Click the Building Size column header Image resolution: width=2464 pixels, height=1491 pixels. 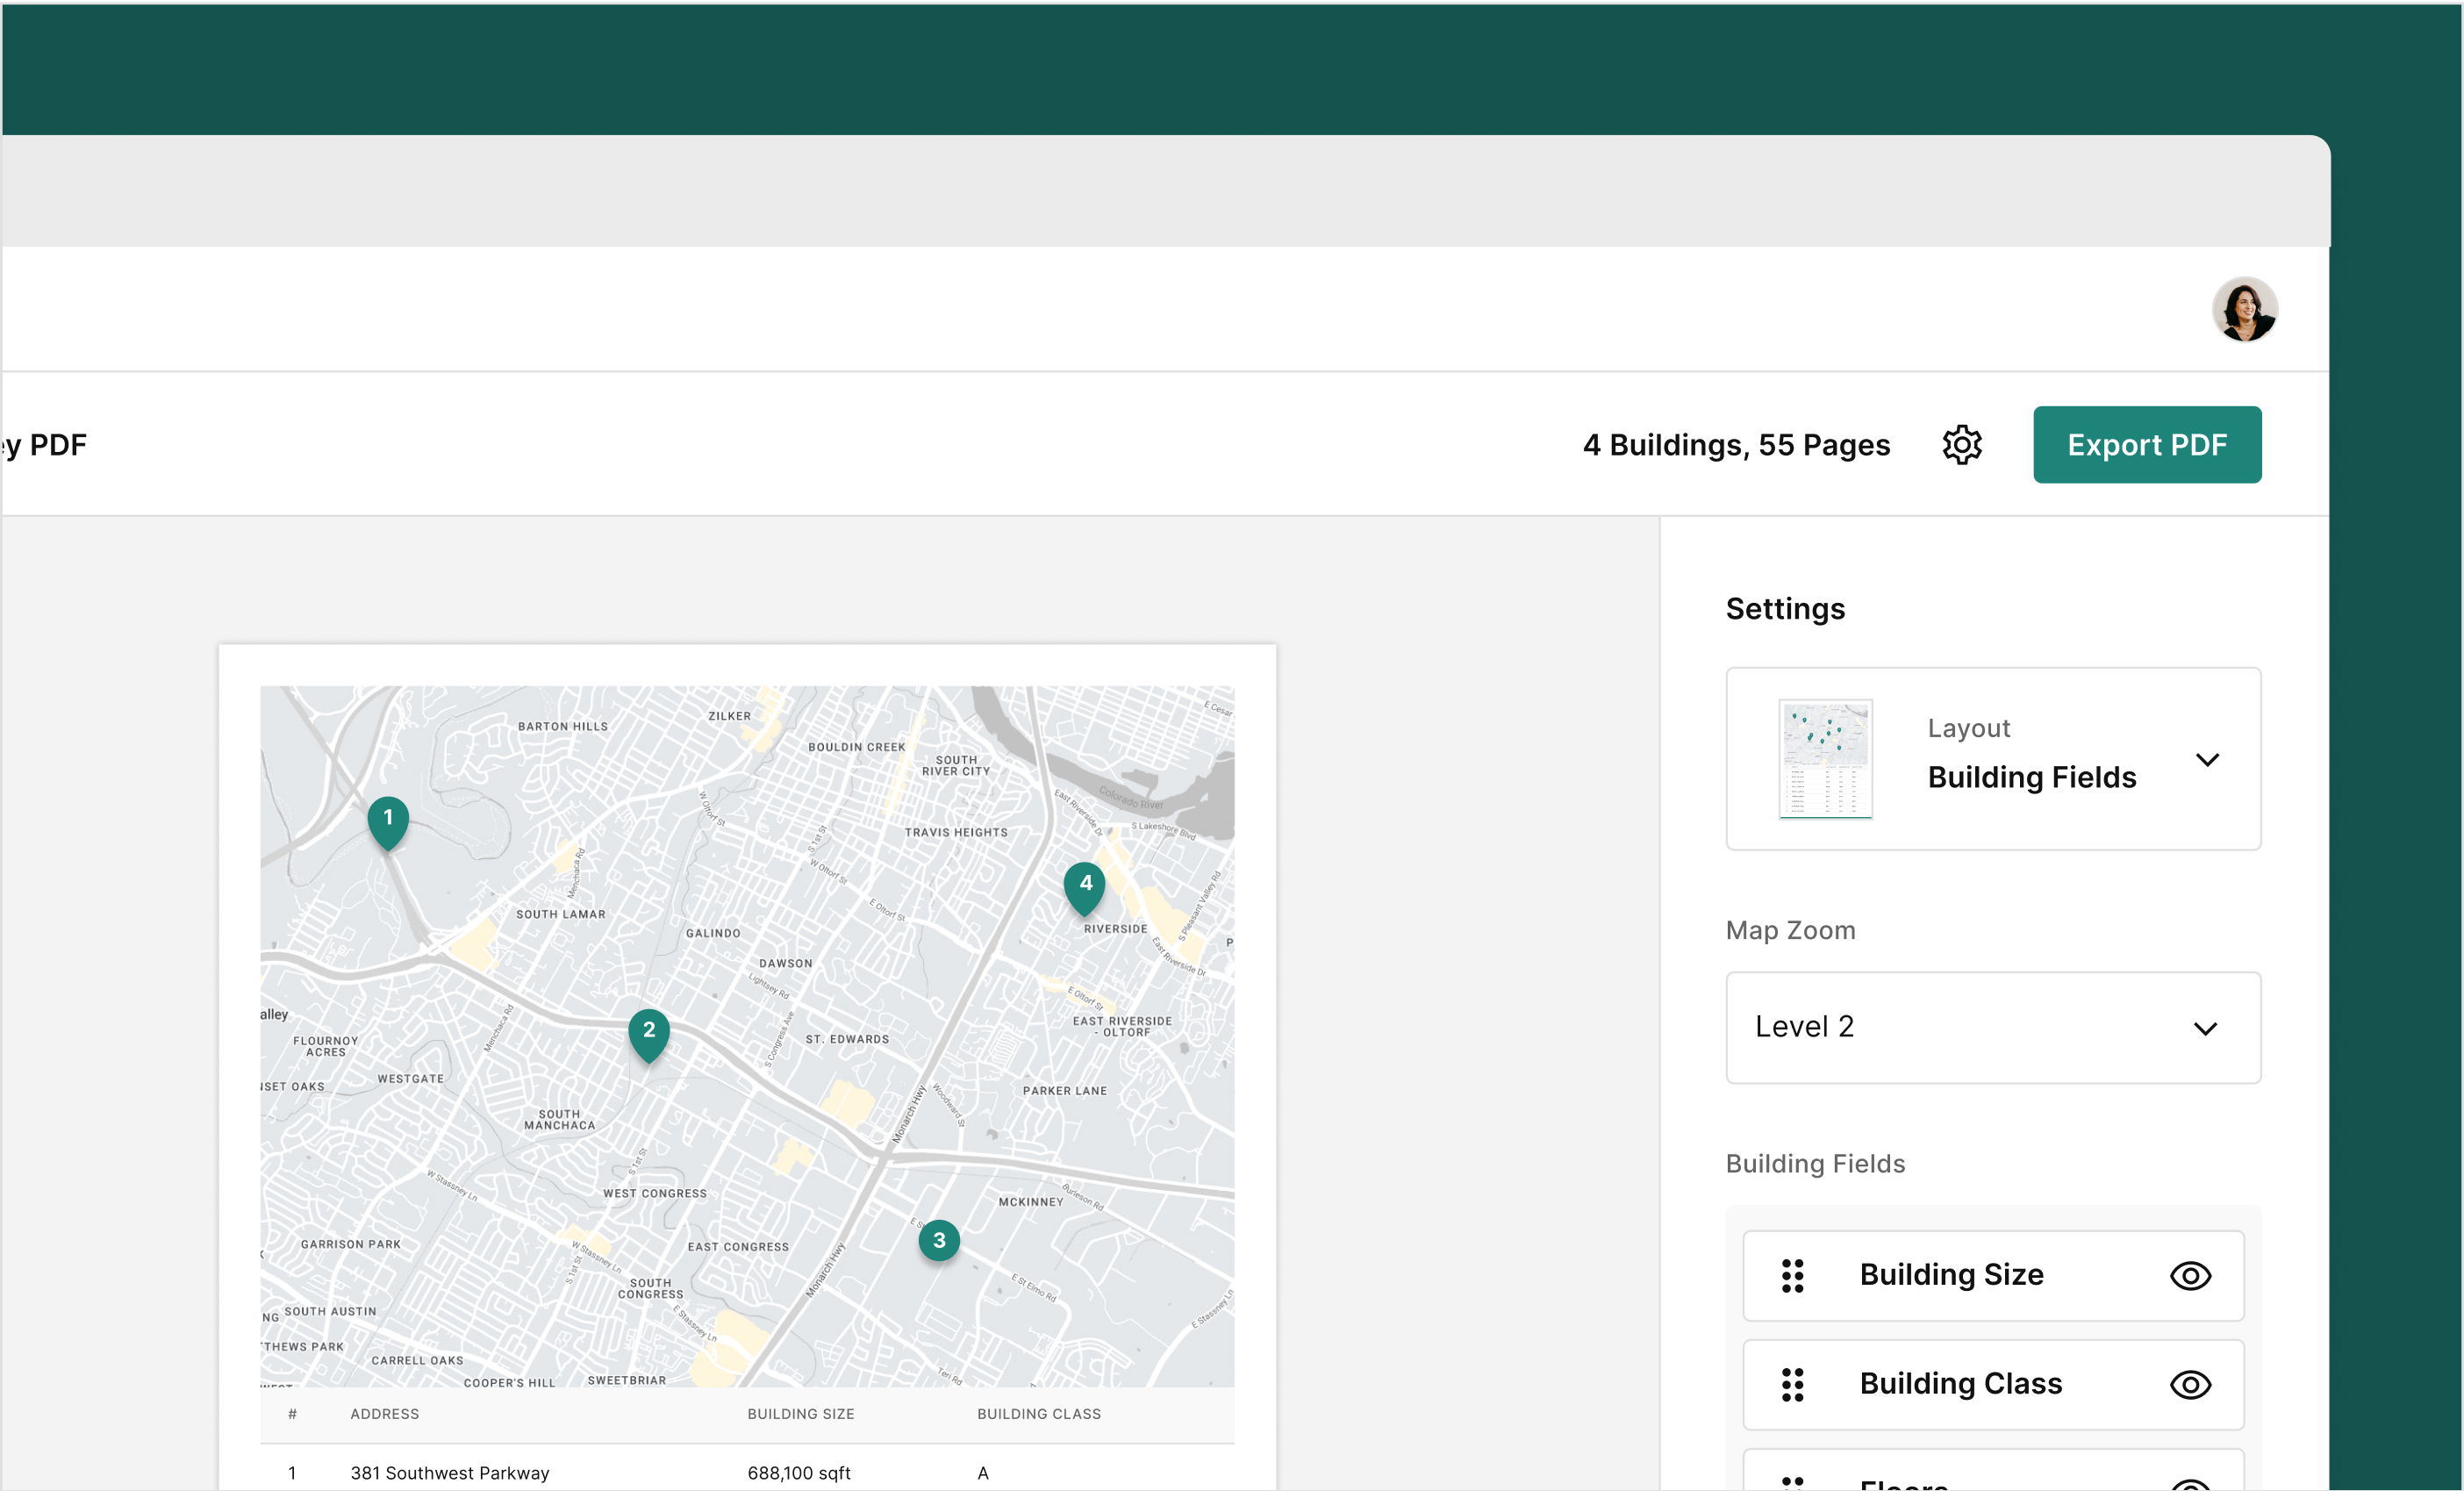click(x=801, y=1414)
